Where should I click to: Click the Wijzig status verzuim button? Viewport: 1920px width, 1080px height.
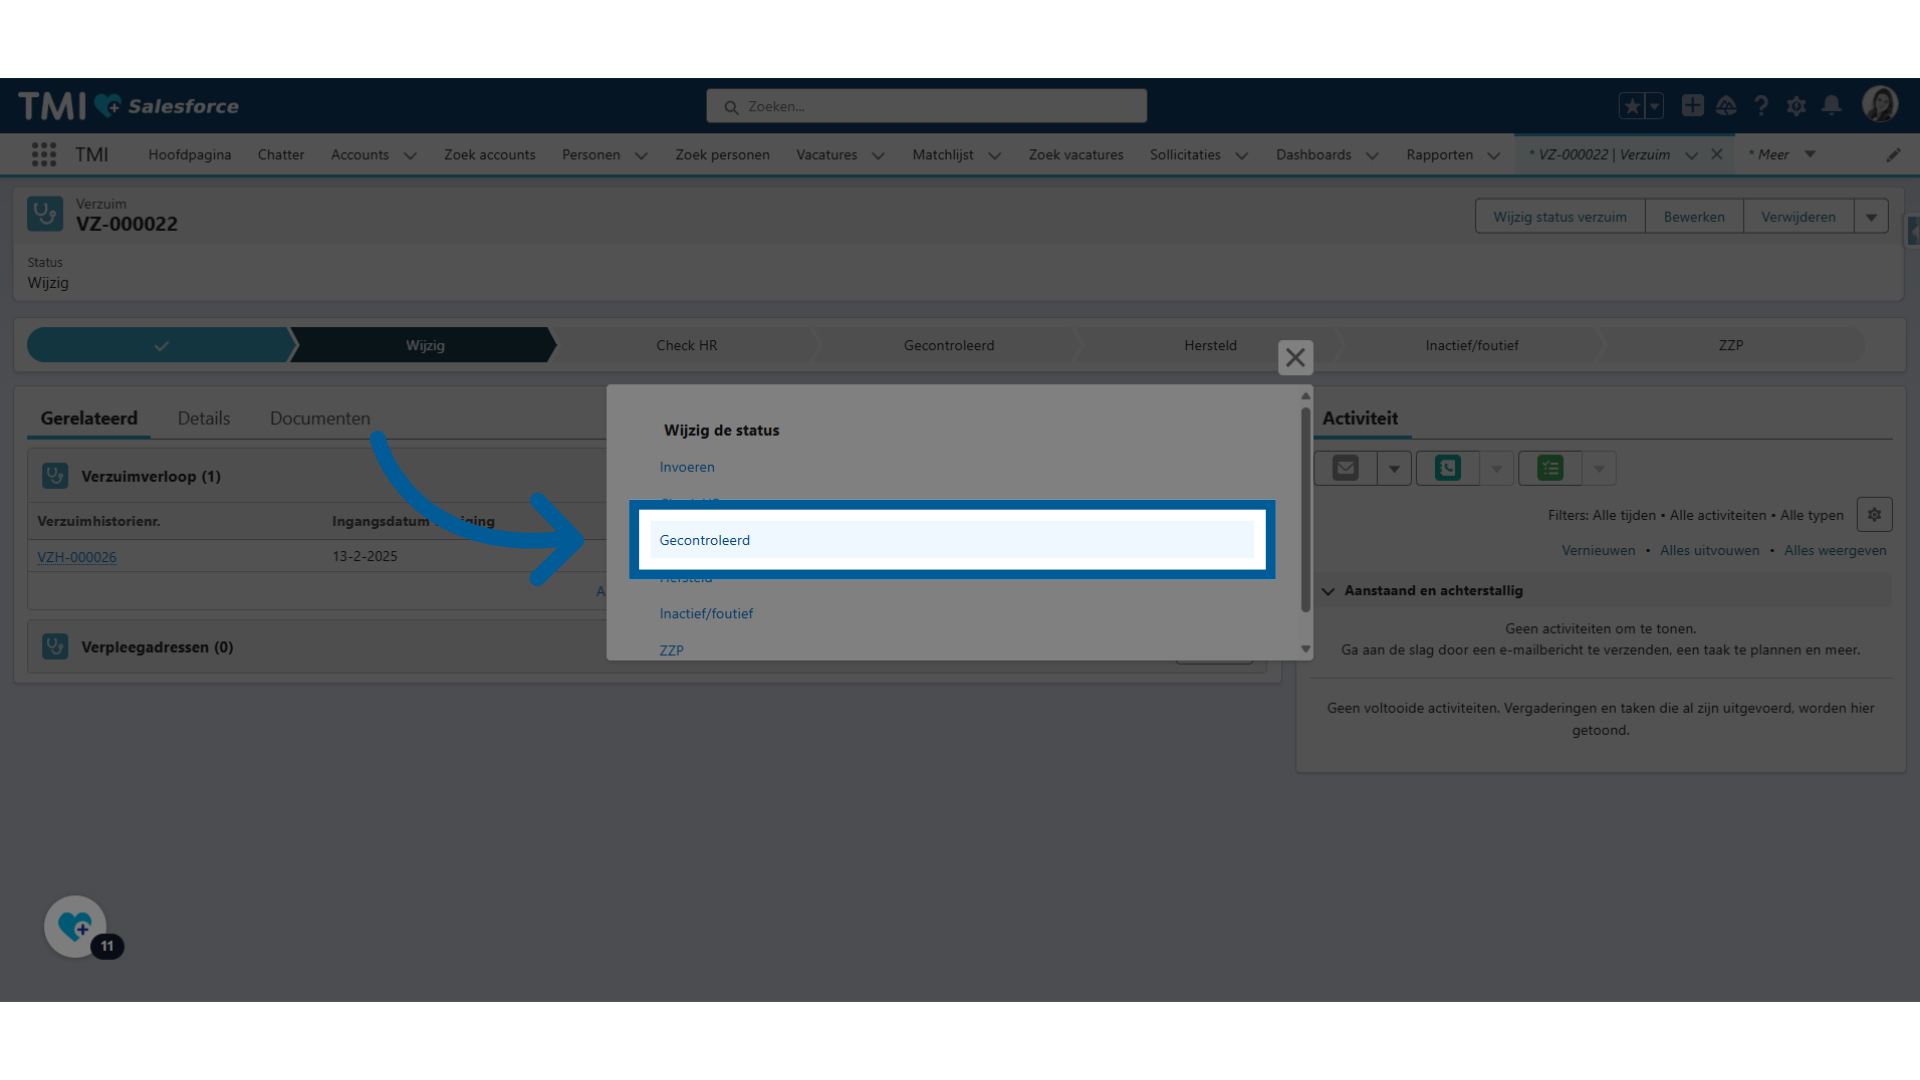coord(1560,216)
